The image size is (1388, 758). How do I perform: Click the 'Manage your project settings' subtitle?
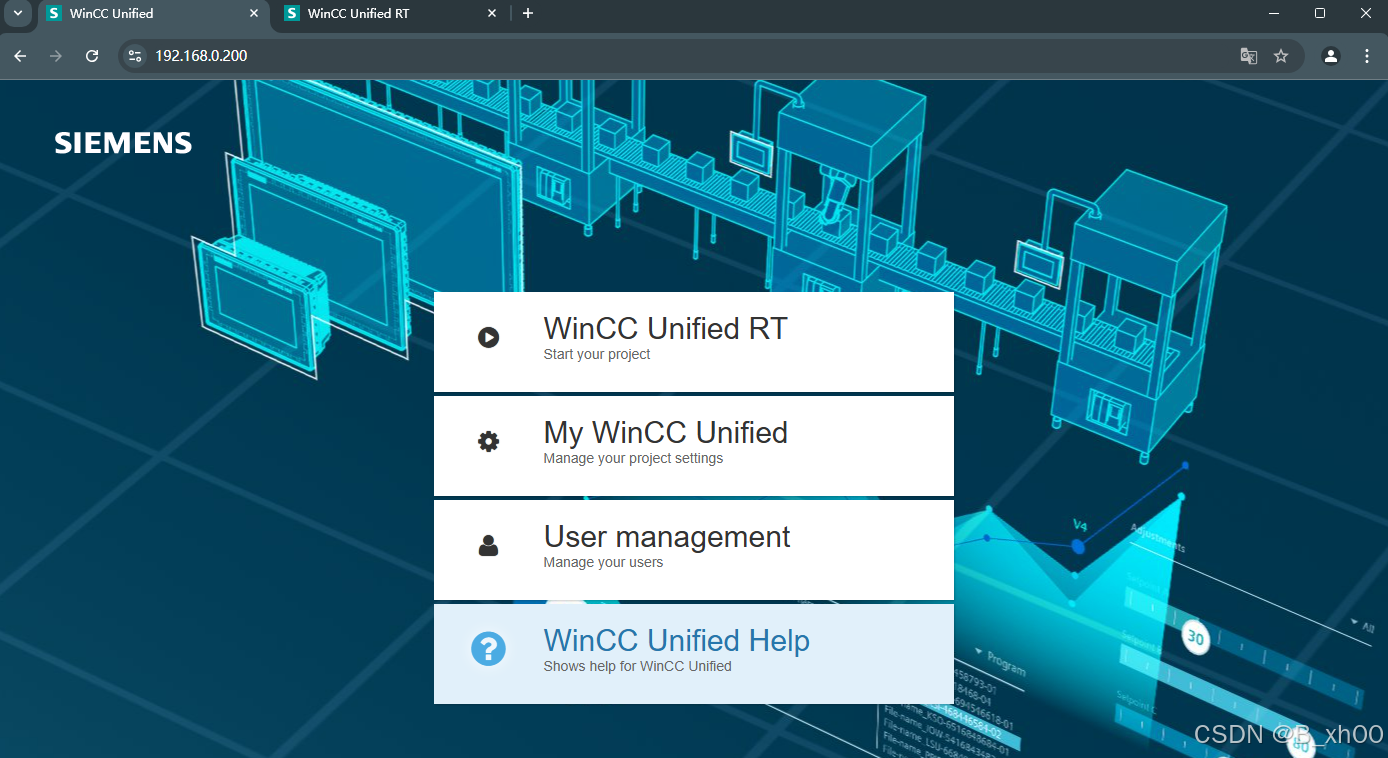(633, 459)
